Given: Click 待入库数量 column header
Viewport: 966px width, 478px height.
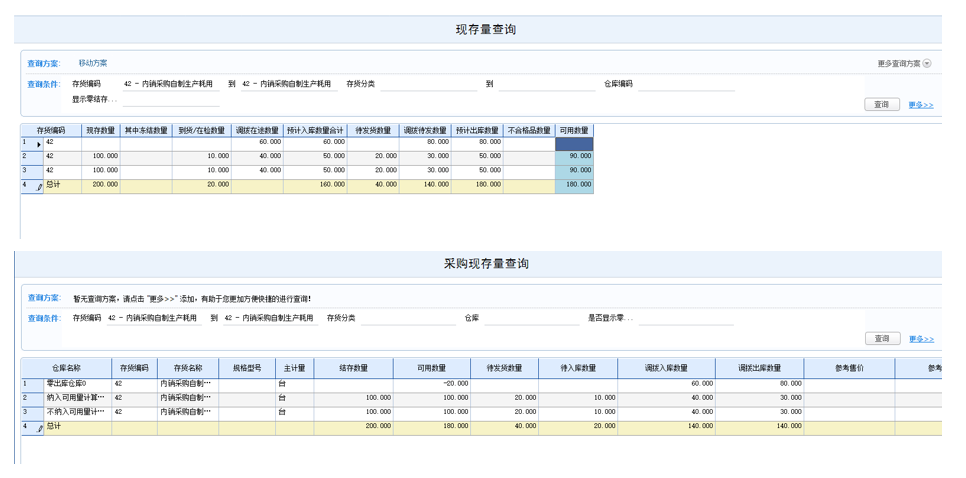Looking at the screenshot, I should point(578,368).
